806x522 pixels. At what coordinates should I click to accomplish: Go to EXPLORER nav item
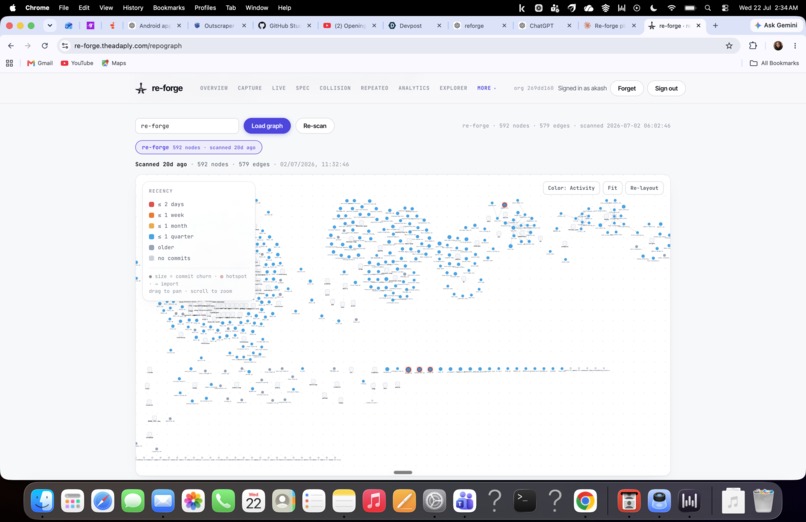(453, 88)
